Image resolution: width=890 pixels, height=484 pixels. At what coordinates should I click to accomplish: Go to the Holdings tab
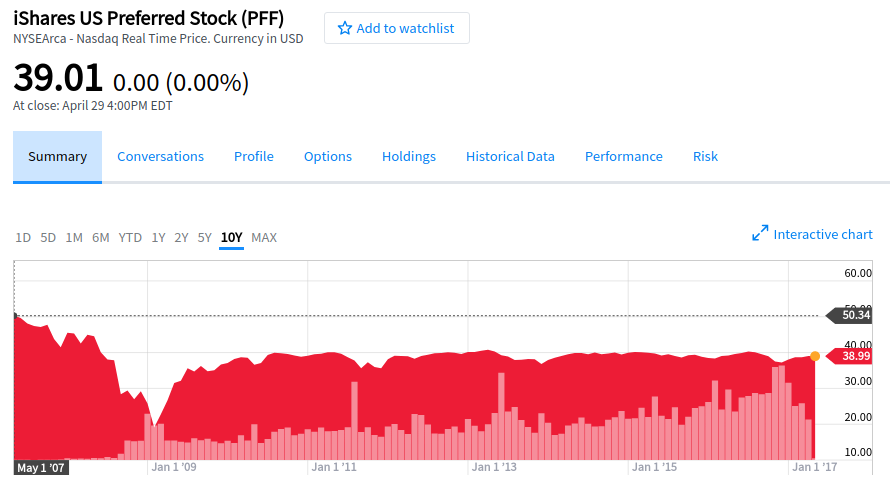pyautogui.click(x=409, y=157)
